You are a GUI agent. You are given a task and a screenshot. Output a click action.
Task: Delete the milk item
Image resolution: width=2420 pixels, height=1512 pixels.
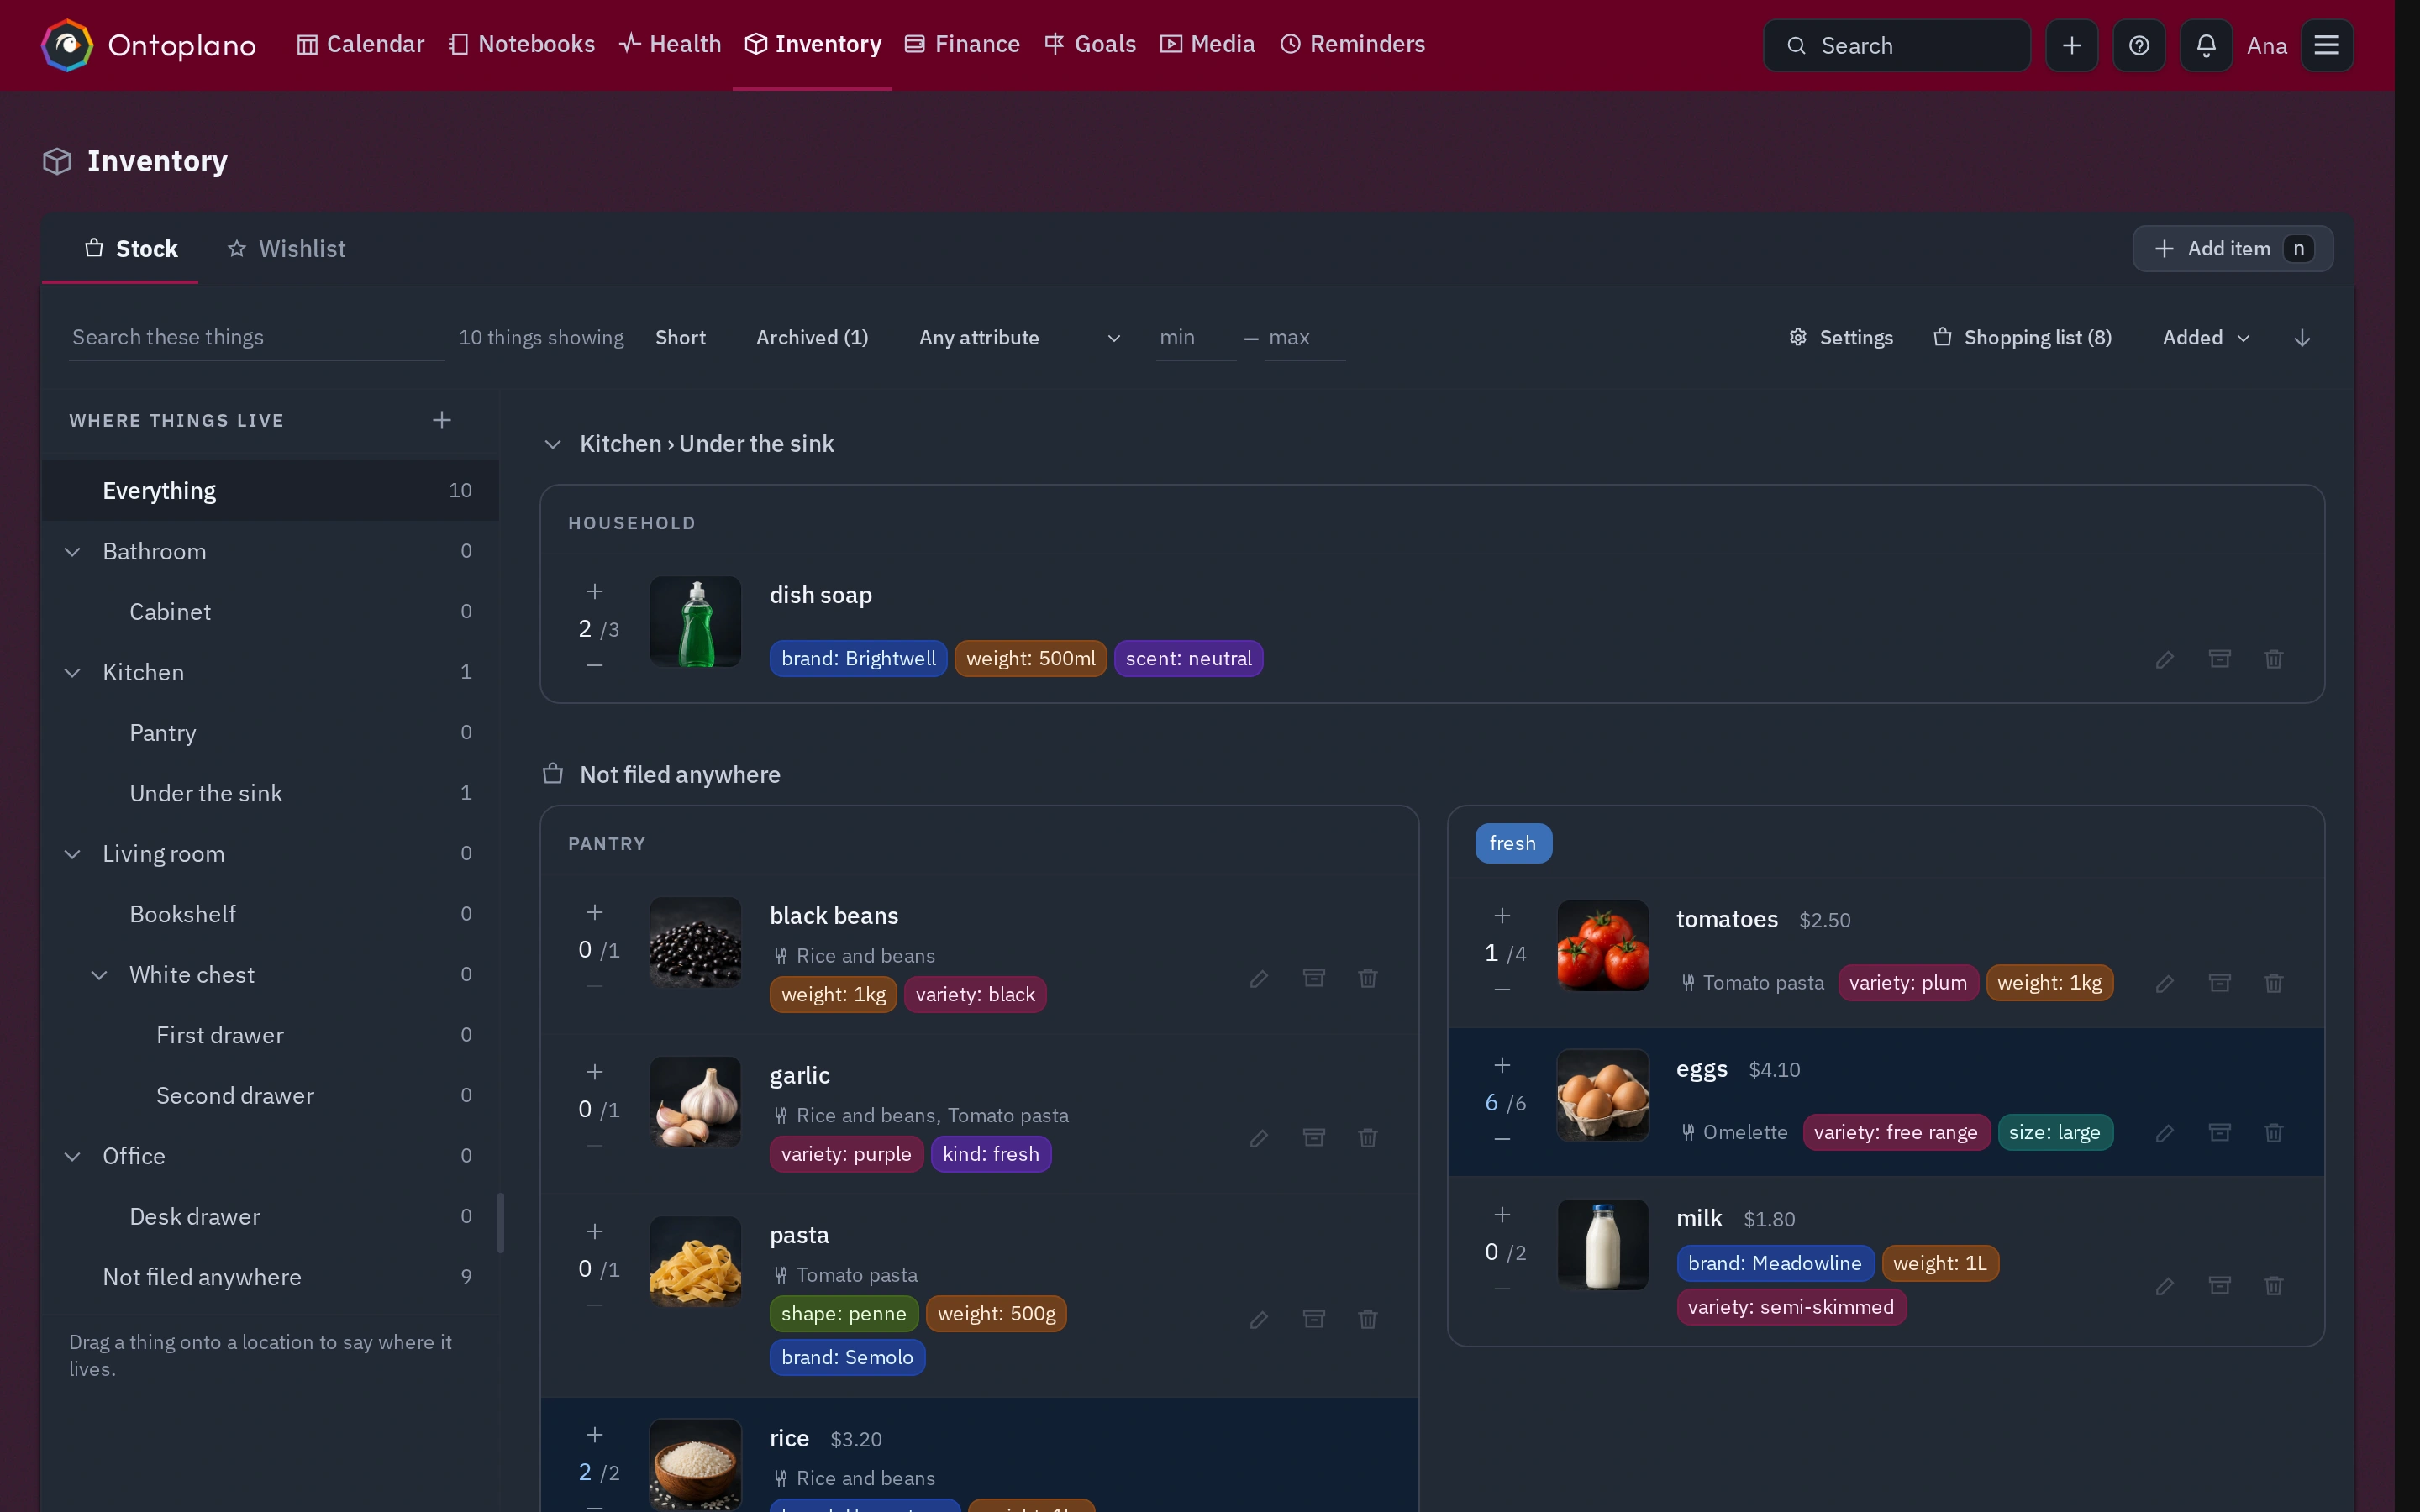pos(2273,1285)
